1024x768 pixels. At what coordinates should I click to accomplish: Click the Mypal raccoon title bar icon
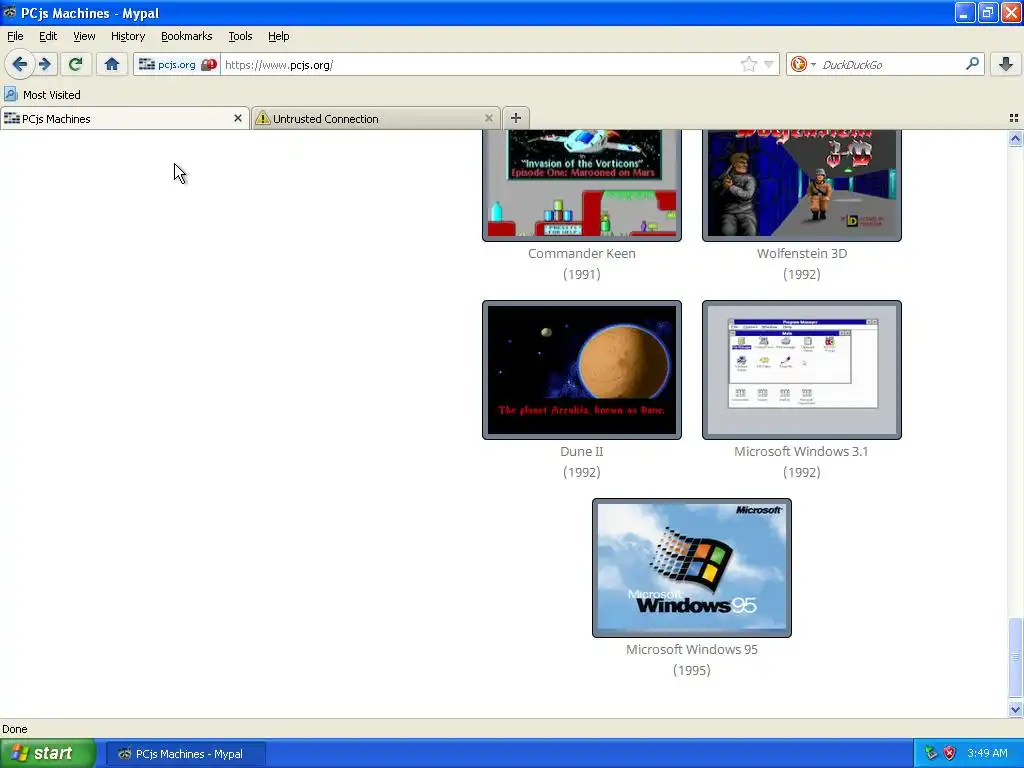point(10,12)
